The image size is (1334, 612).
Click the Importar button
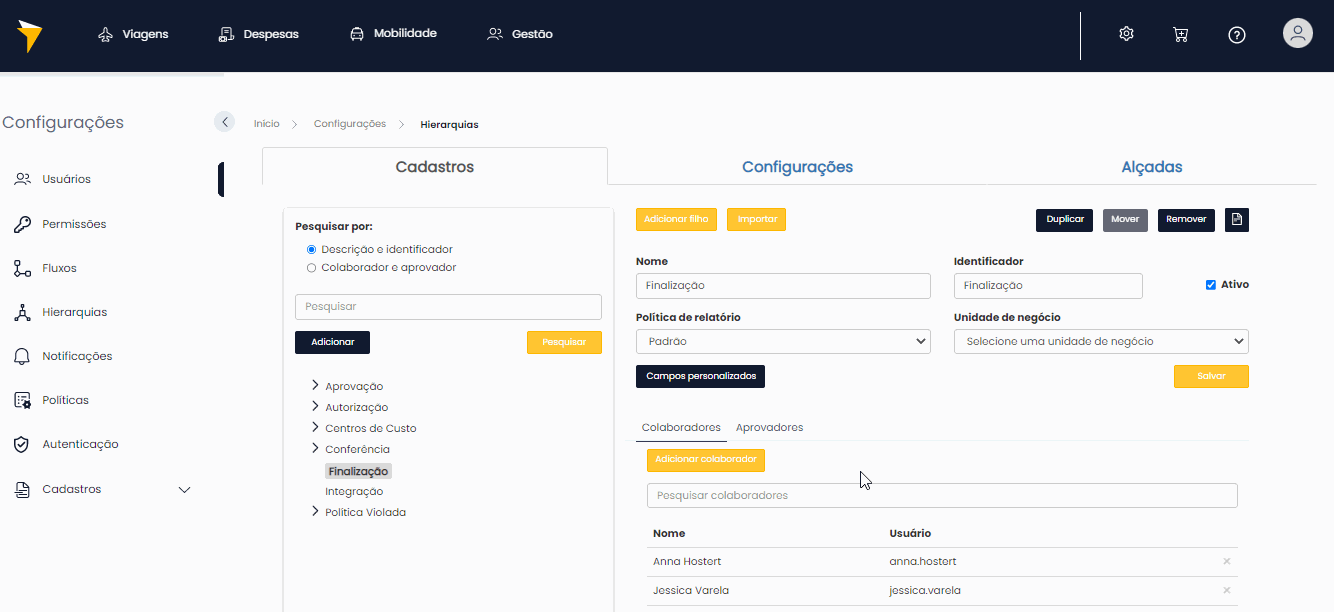[756, 219]
